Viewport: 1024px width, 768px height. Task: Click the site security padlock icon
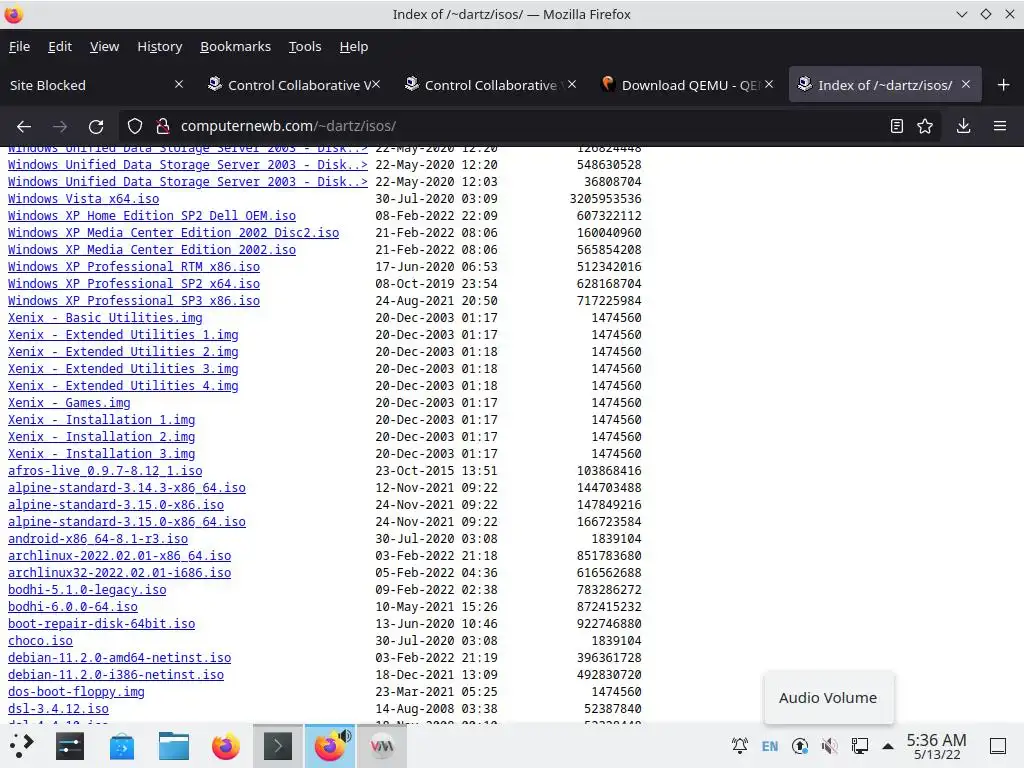click(162, 126)
